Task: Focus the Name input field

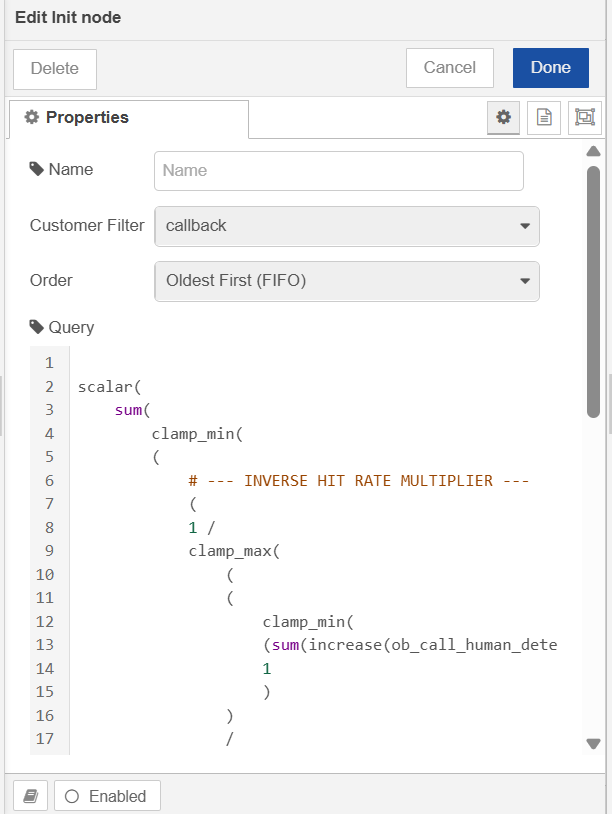Action: pos(338,171)
